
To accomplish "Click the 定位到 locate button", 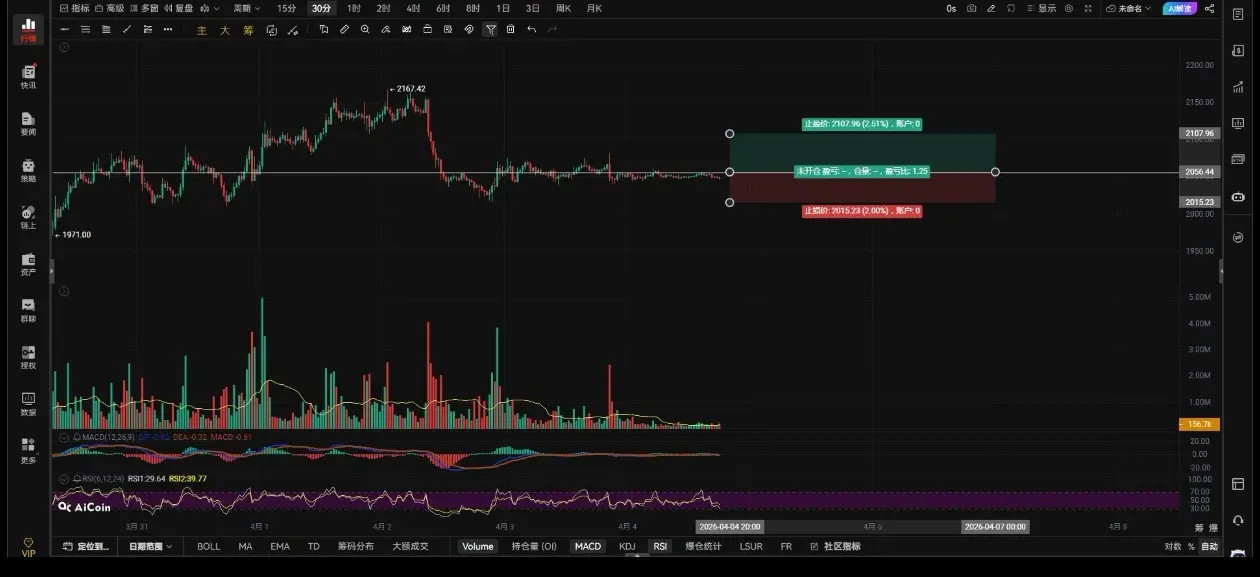I will [x=87, y=546].
